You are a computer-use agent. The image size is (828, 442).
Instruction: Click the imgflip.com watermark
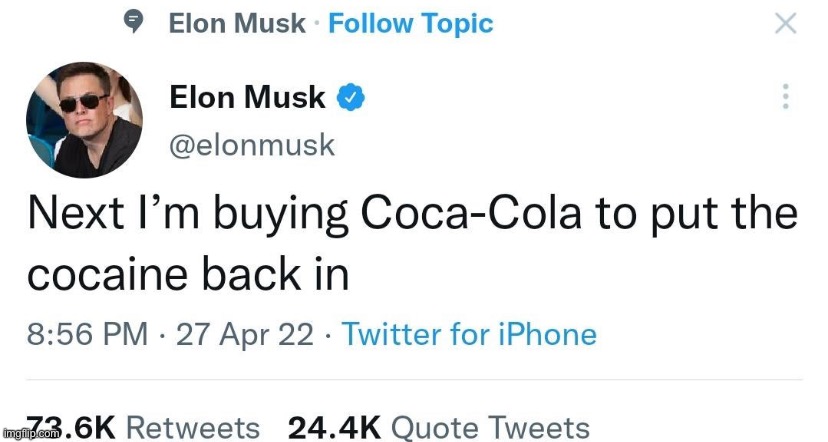click(x=30, y=434)
